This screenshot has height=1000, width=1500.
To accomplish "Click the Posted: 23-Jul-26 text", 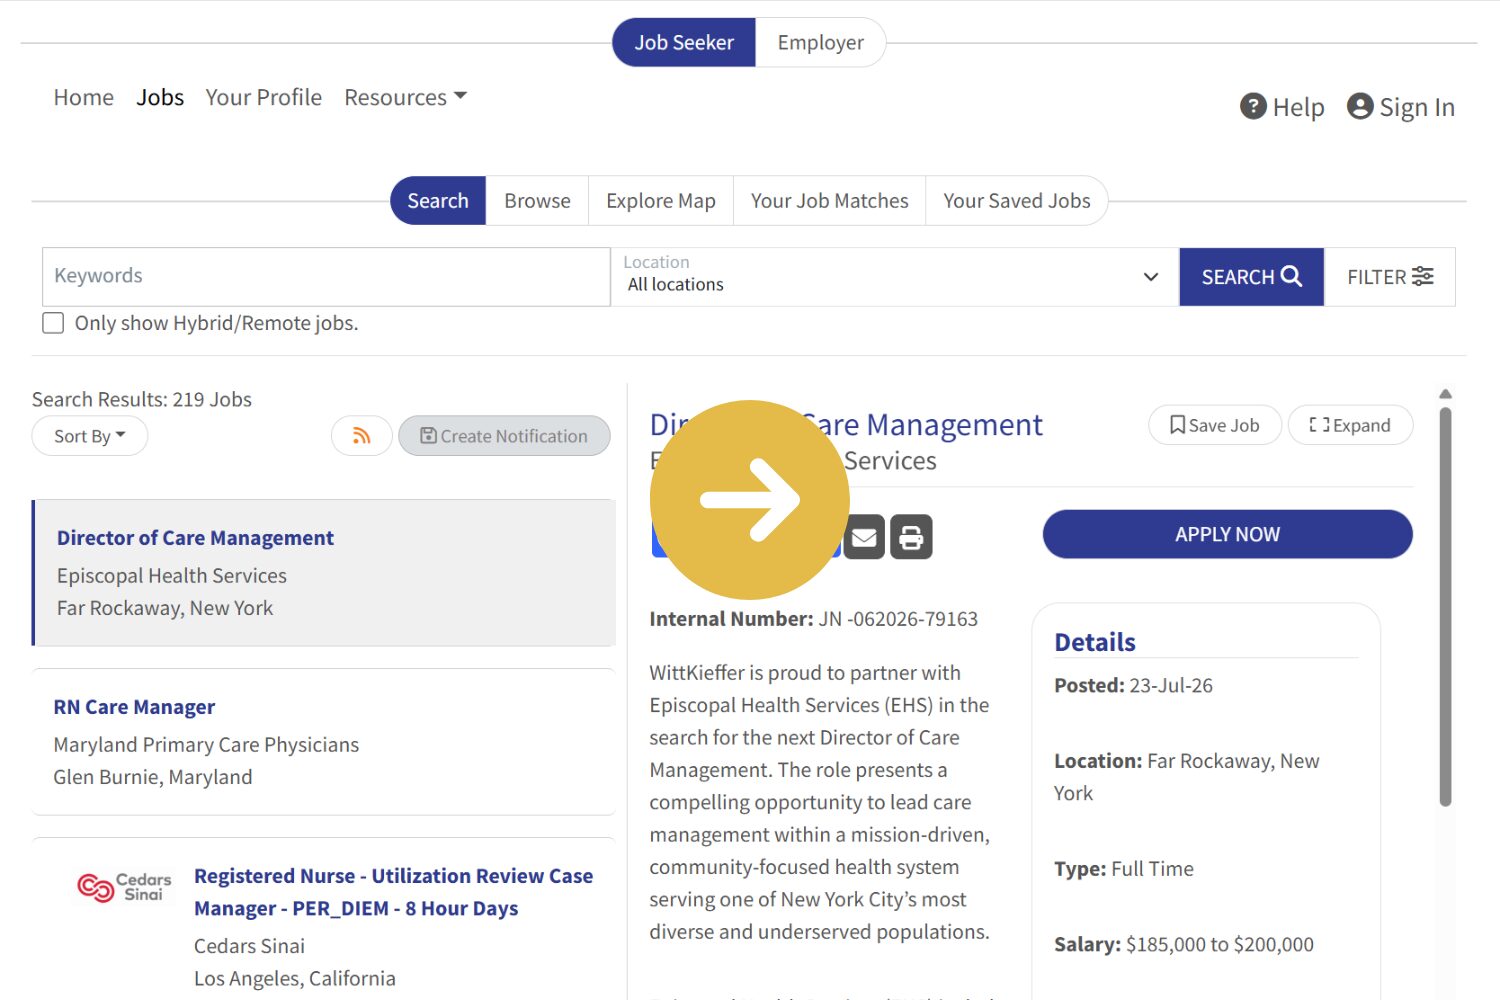I will (x=1134, y=685).
